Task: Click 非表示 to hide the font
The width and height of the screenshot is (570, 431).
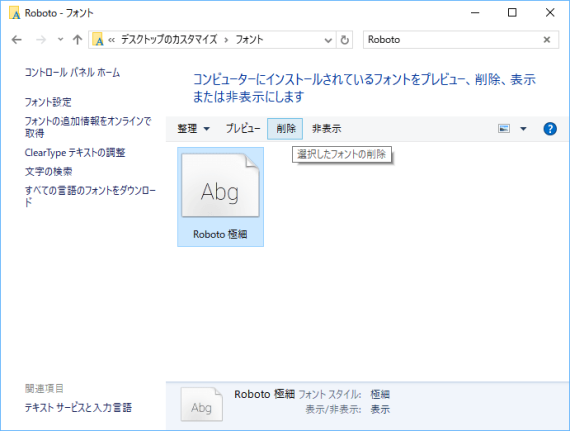Action: 326,129
